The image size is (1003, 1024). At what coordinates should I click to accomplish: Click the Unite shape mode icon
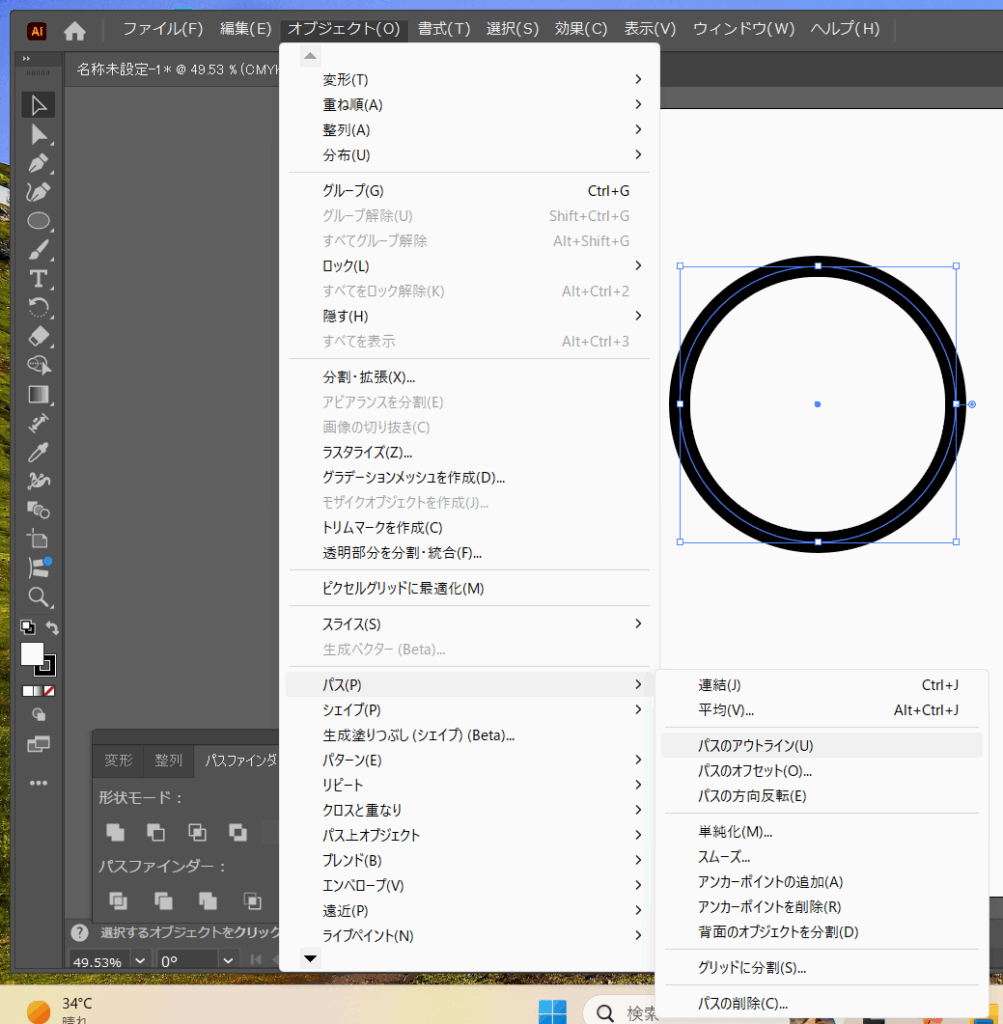tap(116, 831)
